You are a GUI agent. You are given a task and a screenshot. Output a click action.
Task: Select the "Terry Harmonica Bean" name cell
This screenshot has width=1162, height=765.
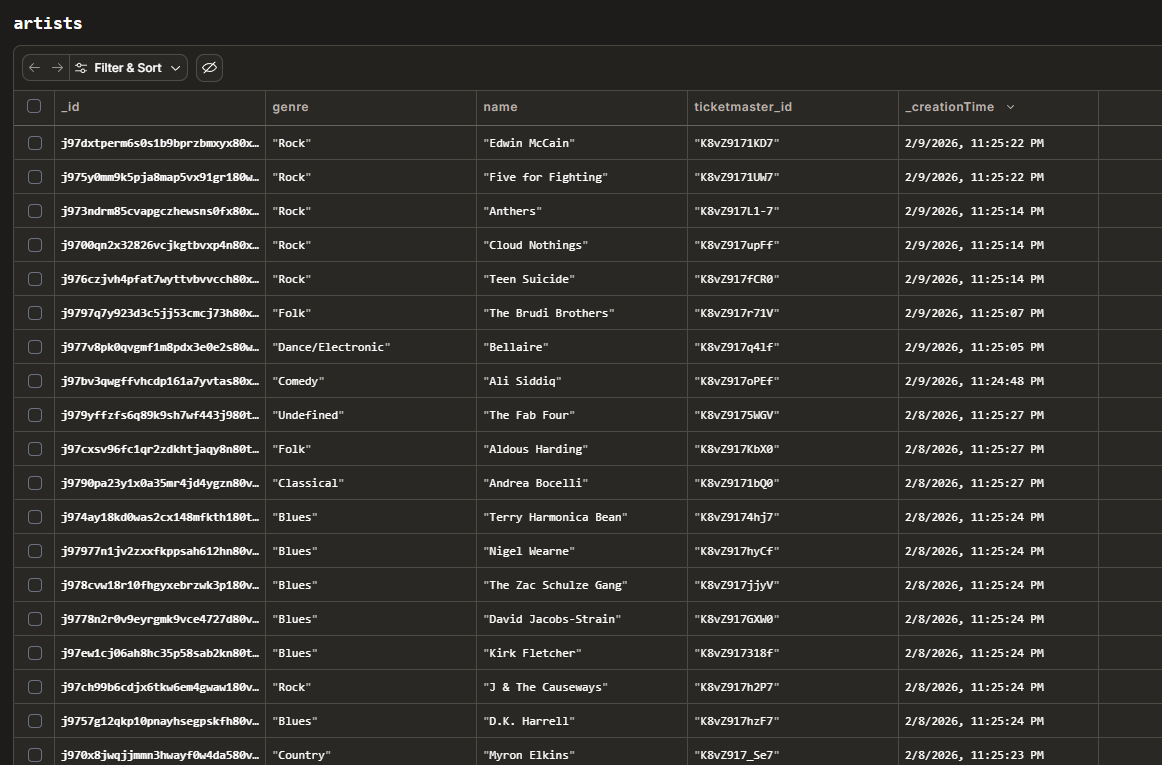pos(582,517)
